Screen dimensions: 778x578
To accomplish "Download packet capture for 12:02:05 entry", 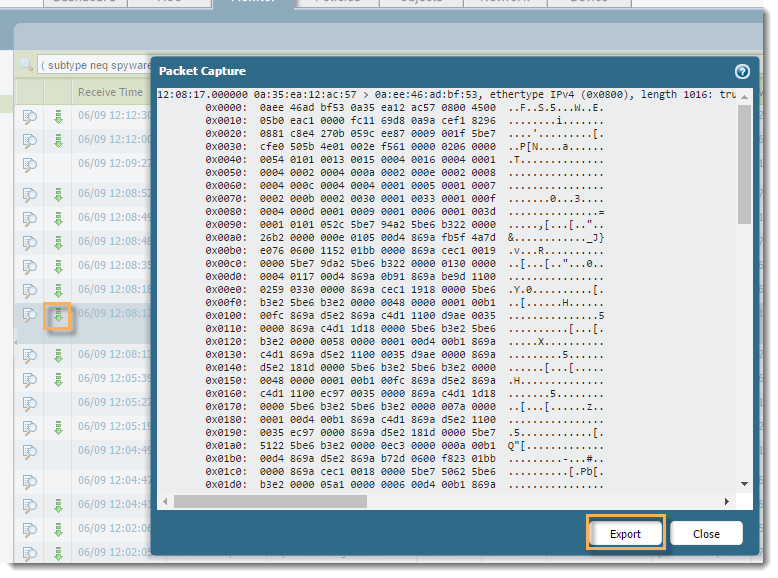I will 59,553.
